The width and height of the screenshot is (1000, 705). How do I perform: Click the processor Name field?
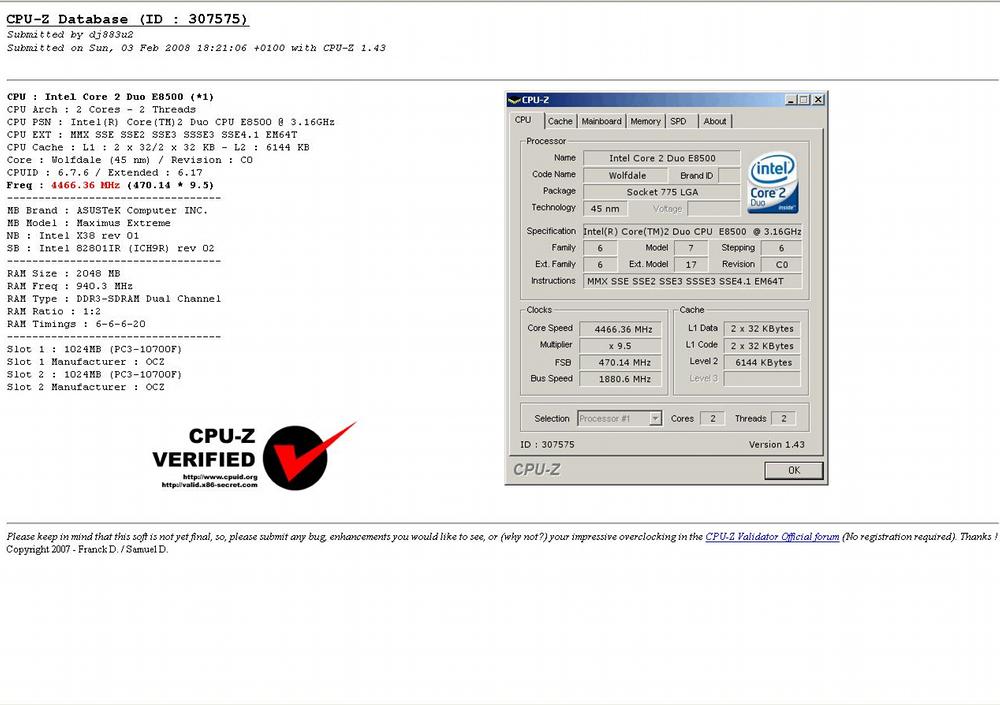[x=661, y=158]
